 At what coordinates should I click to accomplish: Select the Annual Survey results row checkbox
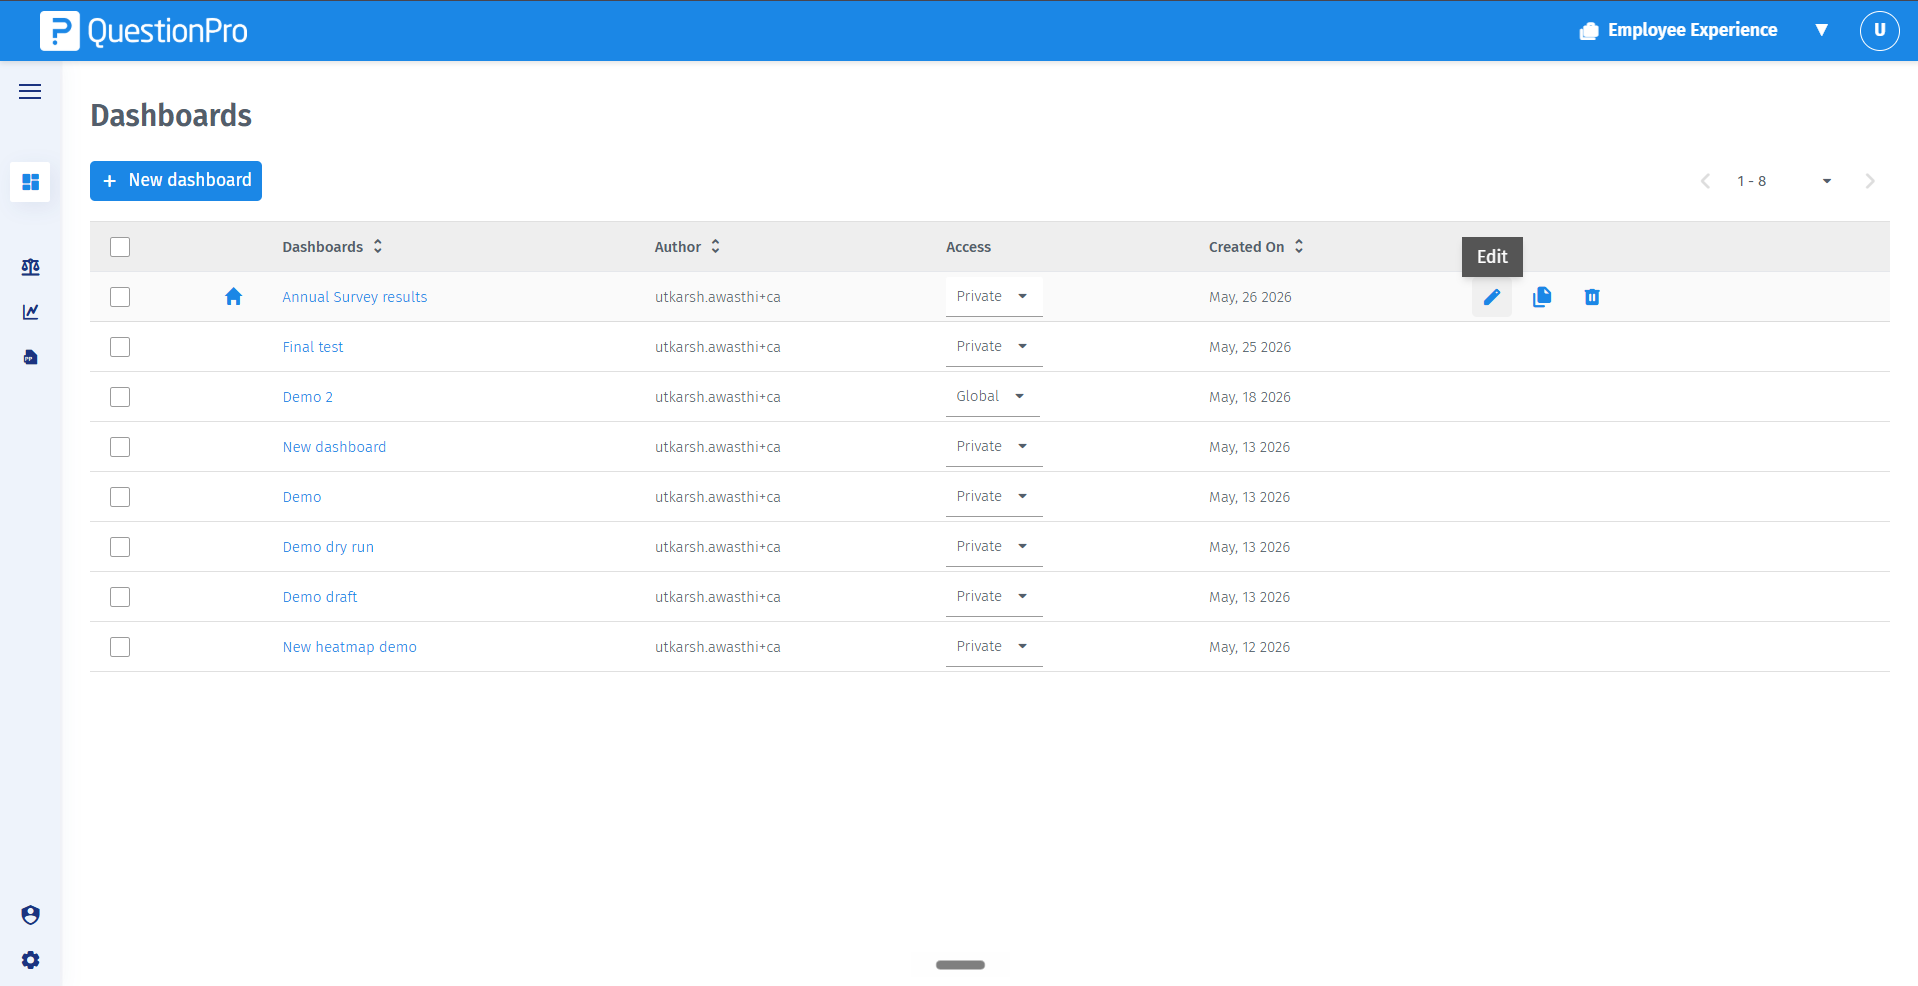120,297
